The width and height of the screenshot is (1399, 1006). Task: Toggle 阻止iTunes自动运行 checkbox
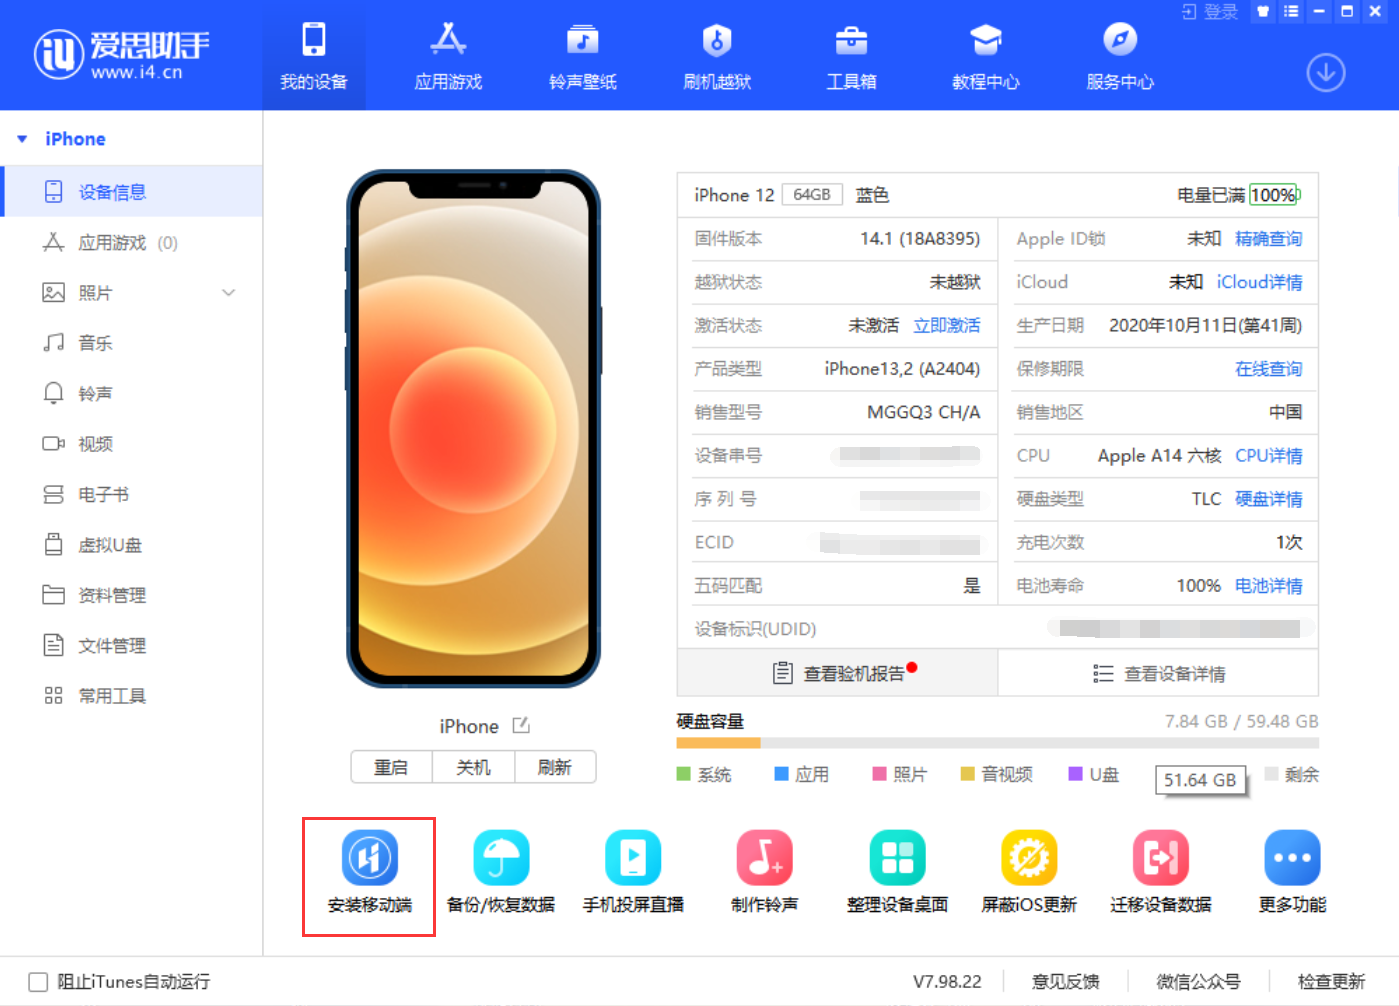[x=38, y=982]
